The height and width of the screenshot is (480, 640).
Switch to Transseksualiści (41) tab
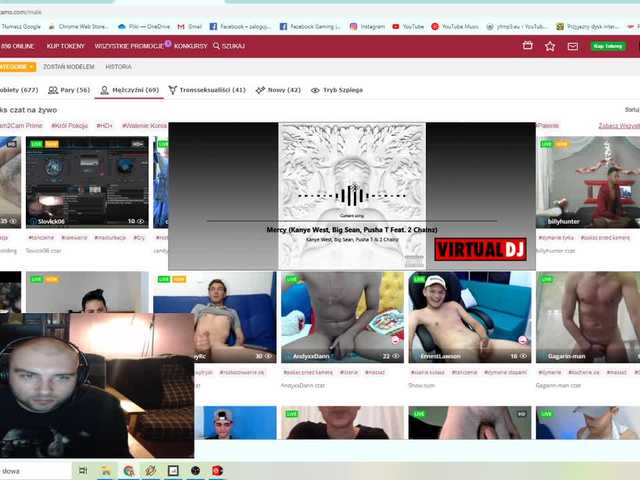207,90
